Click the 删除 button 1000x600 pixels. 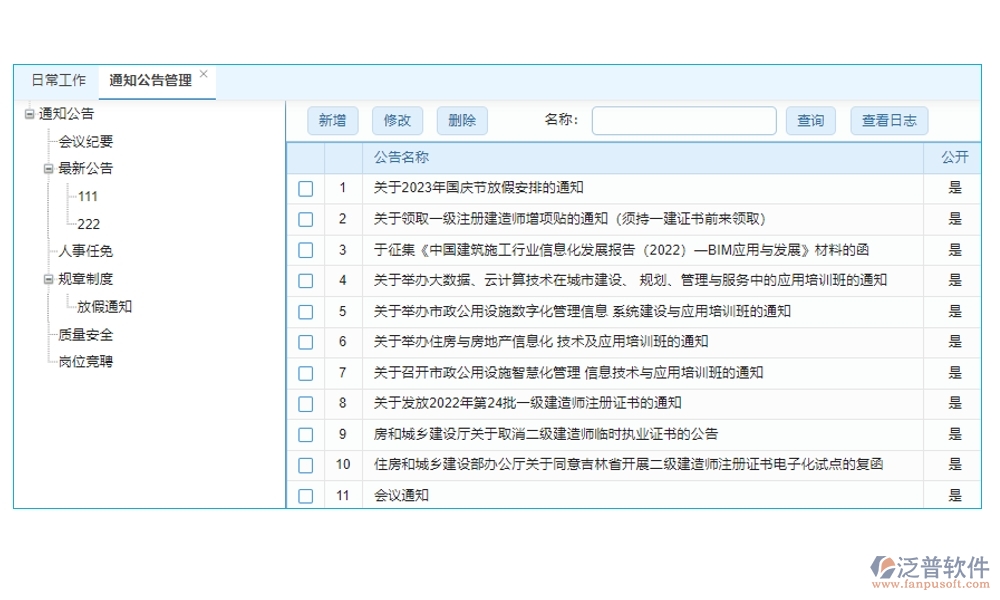pos(461,120)
